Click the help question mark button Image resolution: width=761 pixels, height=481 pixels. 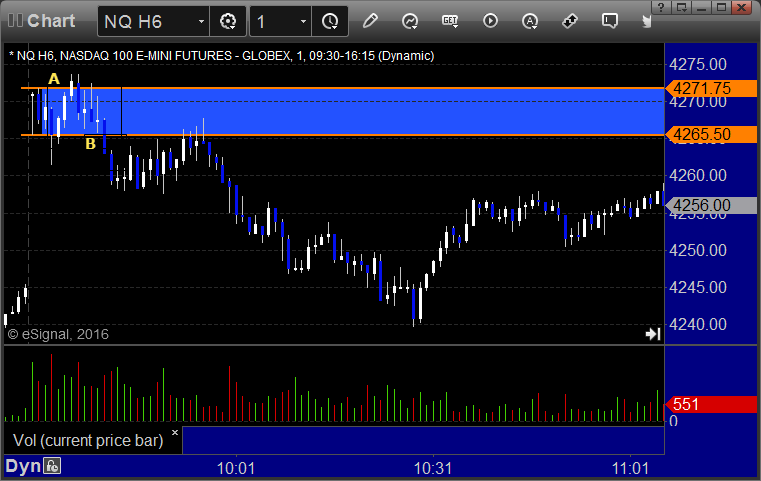point(661,7)
